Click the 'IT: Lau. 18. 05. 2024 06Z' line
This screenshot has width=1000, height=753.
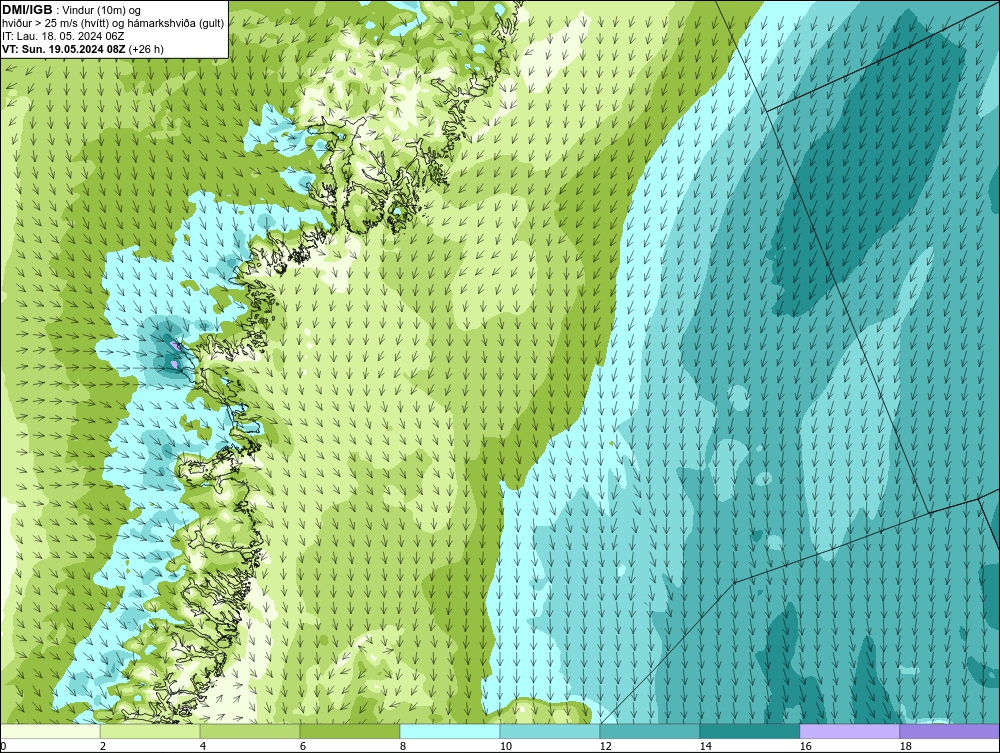(x=63, y=36)
